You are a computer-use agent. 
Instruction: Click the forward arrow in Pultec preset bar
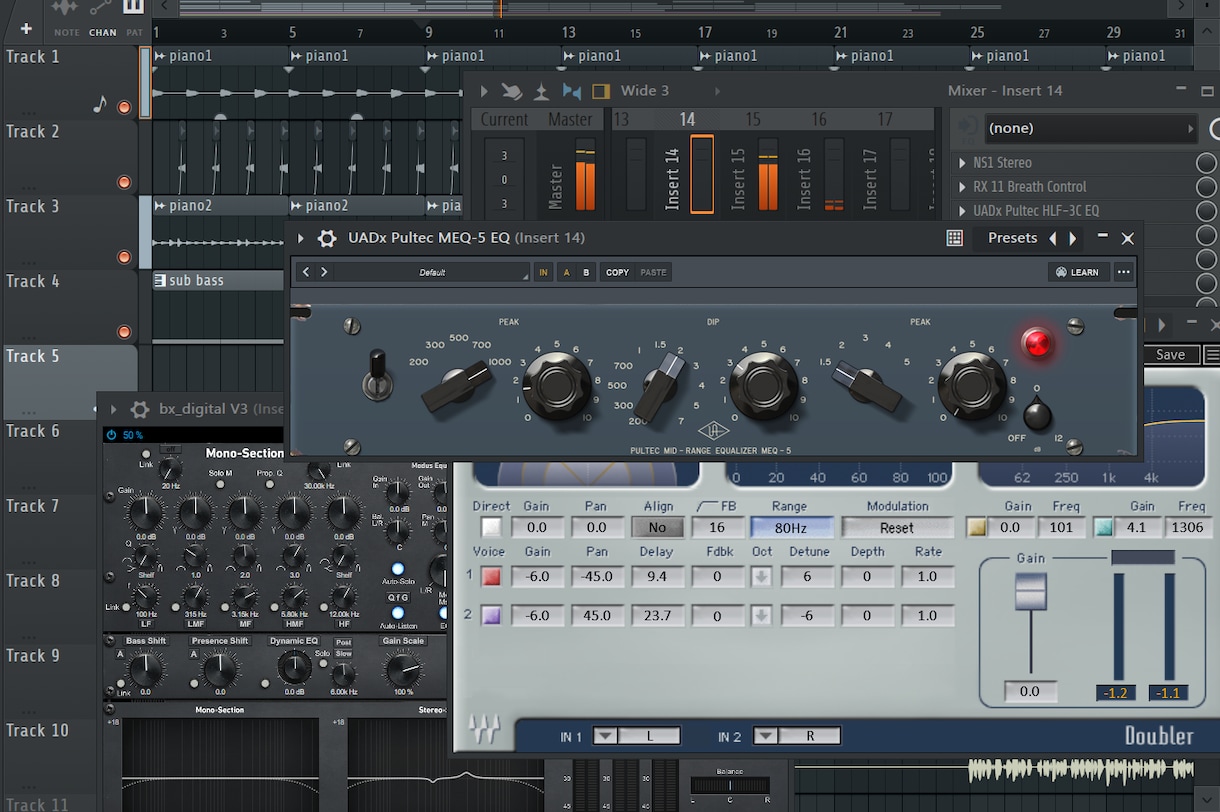(x=324, y=272)
